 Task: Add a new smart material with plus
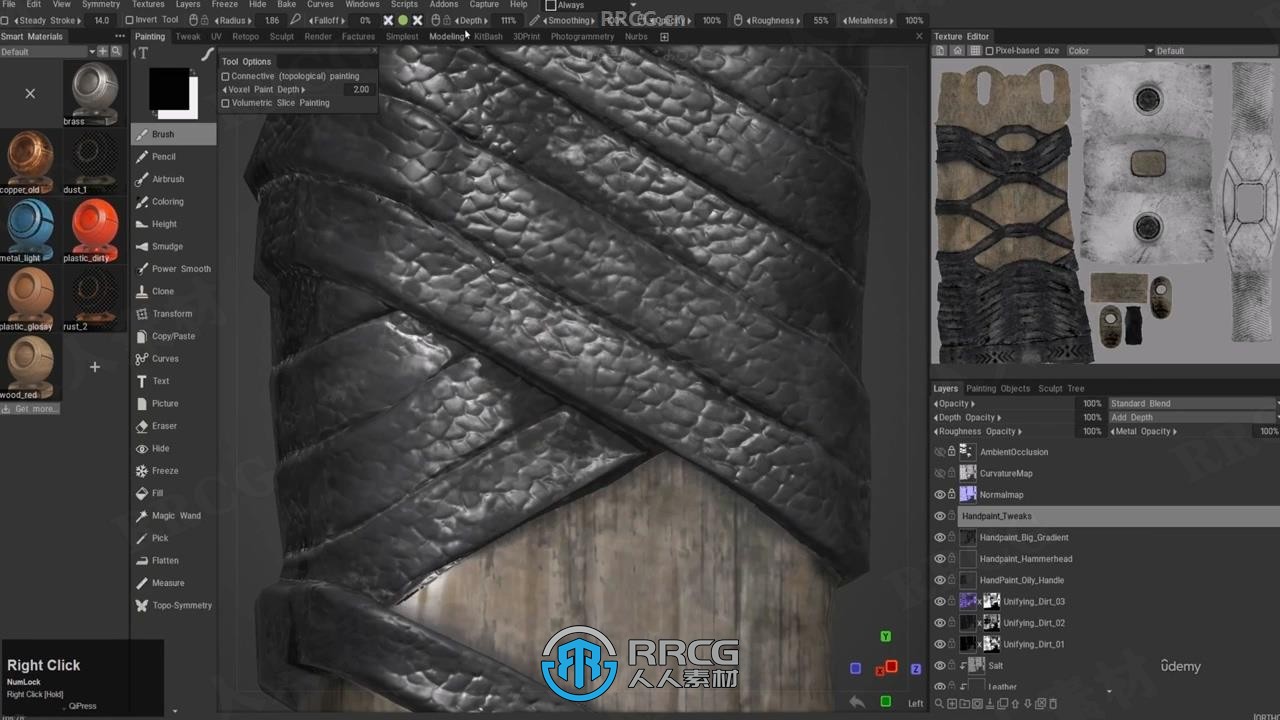[95, 367]
